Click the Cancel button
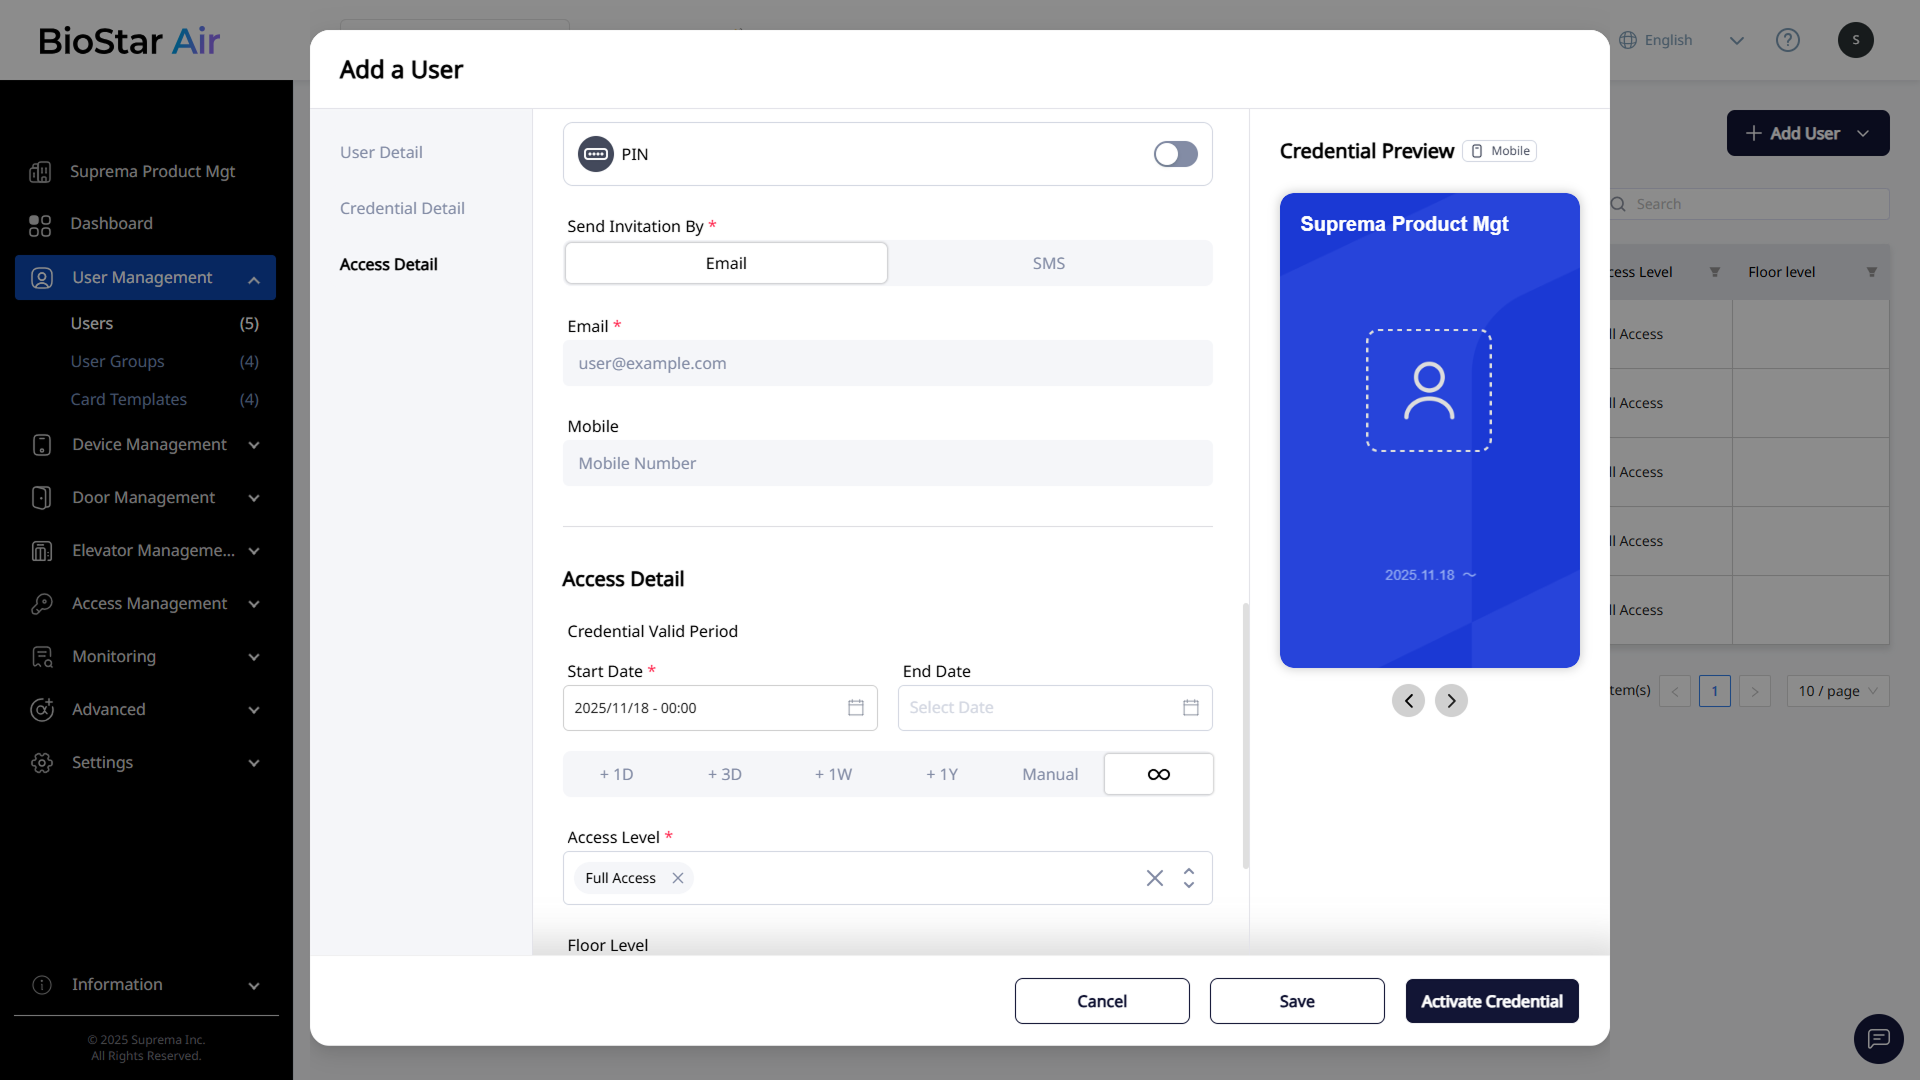Viewport: 1920px width, 1080px height. click(x=1101, y=1001)
